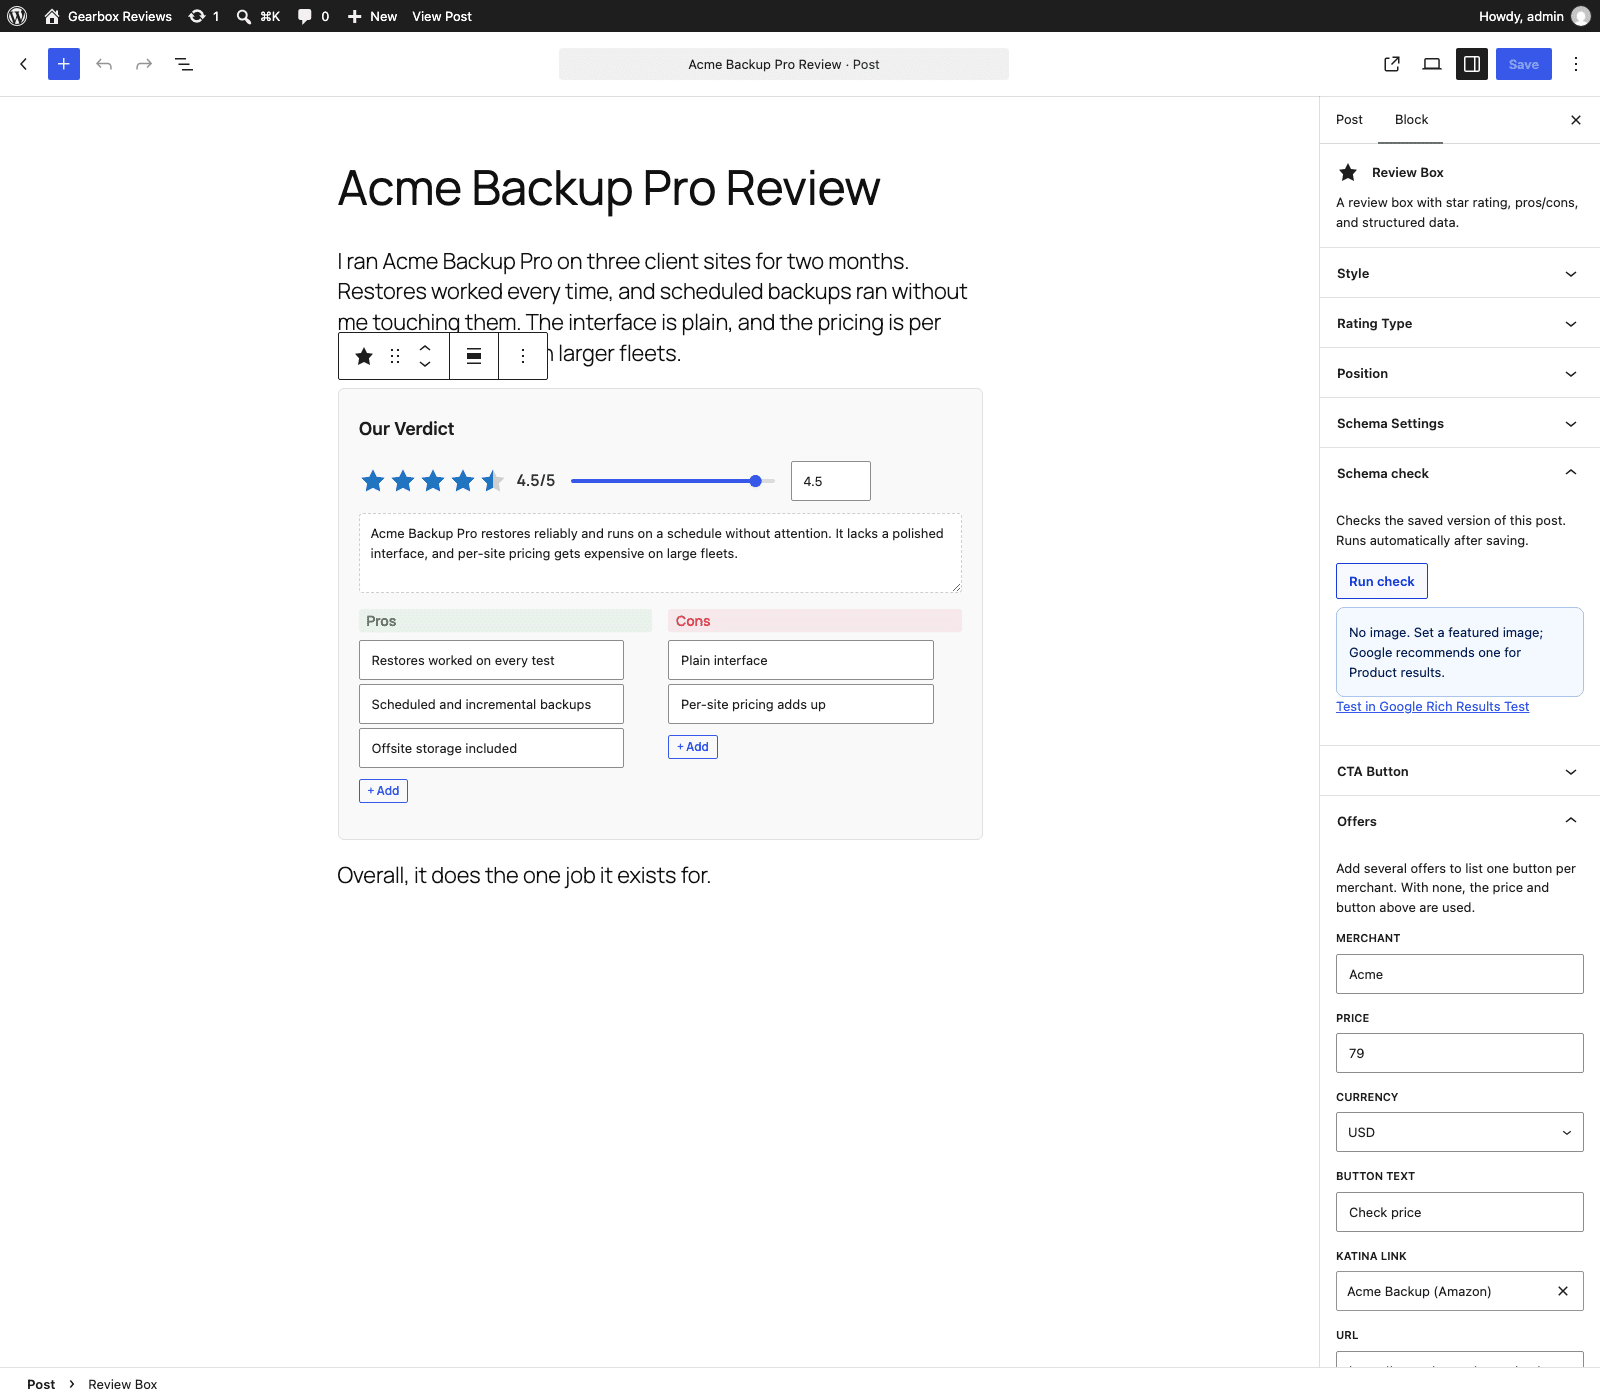
Task: Go to Gearbox Reviews site home
Action: point(108,16)
